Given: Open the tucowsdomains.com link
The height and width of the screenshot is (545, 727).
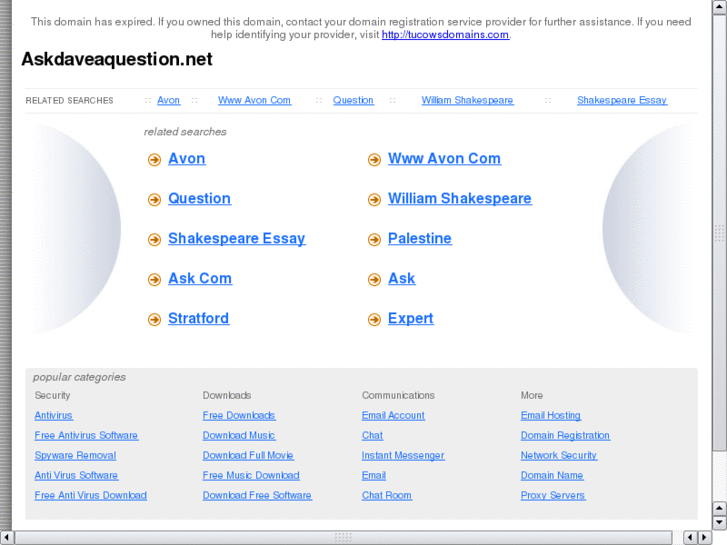Looking at the screenshot, I should (x=445, y=34).
